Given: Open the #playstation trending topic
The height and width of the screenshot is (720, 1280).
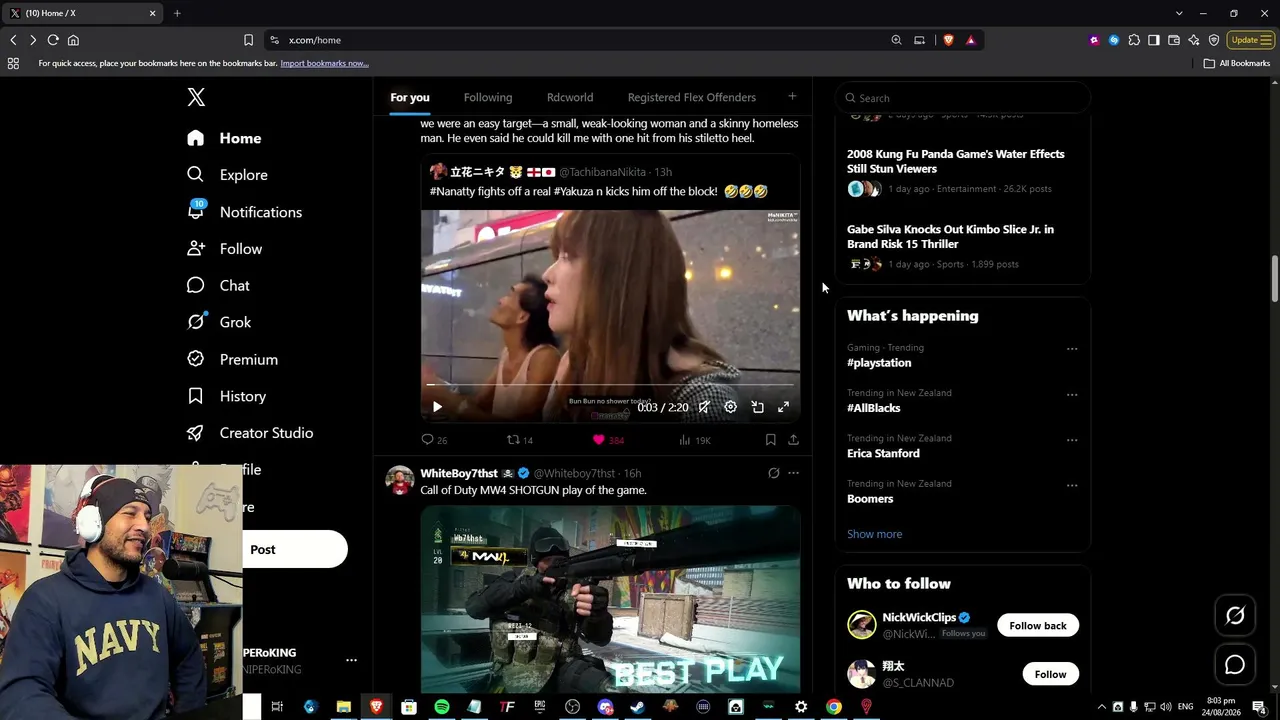Looking at the screenshot, I should click(x=879, y=363).
